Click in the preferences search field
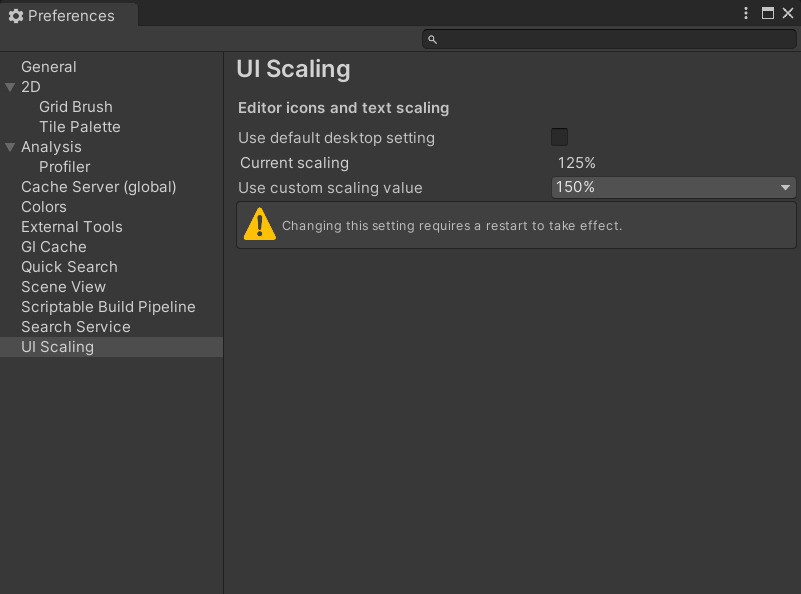Screen dimensions: 801x594 pos(610,40)
